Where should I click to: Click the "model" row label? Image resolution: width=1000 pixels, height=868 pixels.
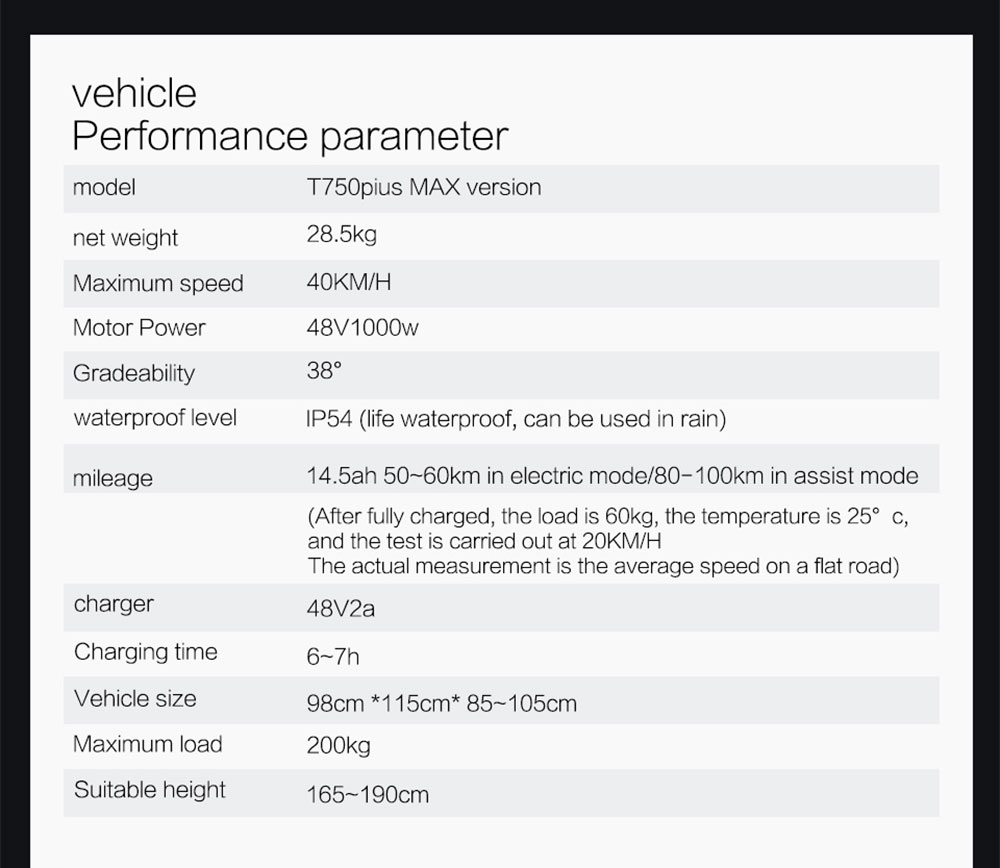tap(104, 188)
